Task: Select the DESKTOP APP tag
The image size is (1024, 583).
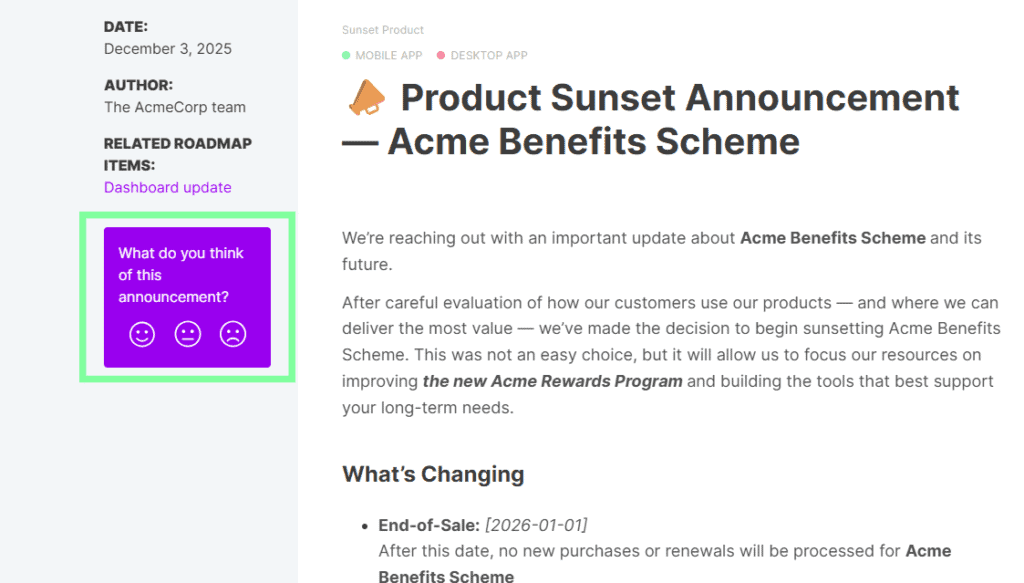Action: (x=488, y=56)
